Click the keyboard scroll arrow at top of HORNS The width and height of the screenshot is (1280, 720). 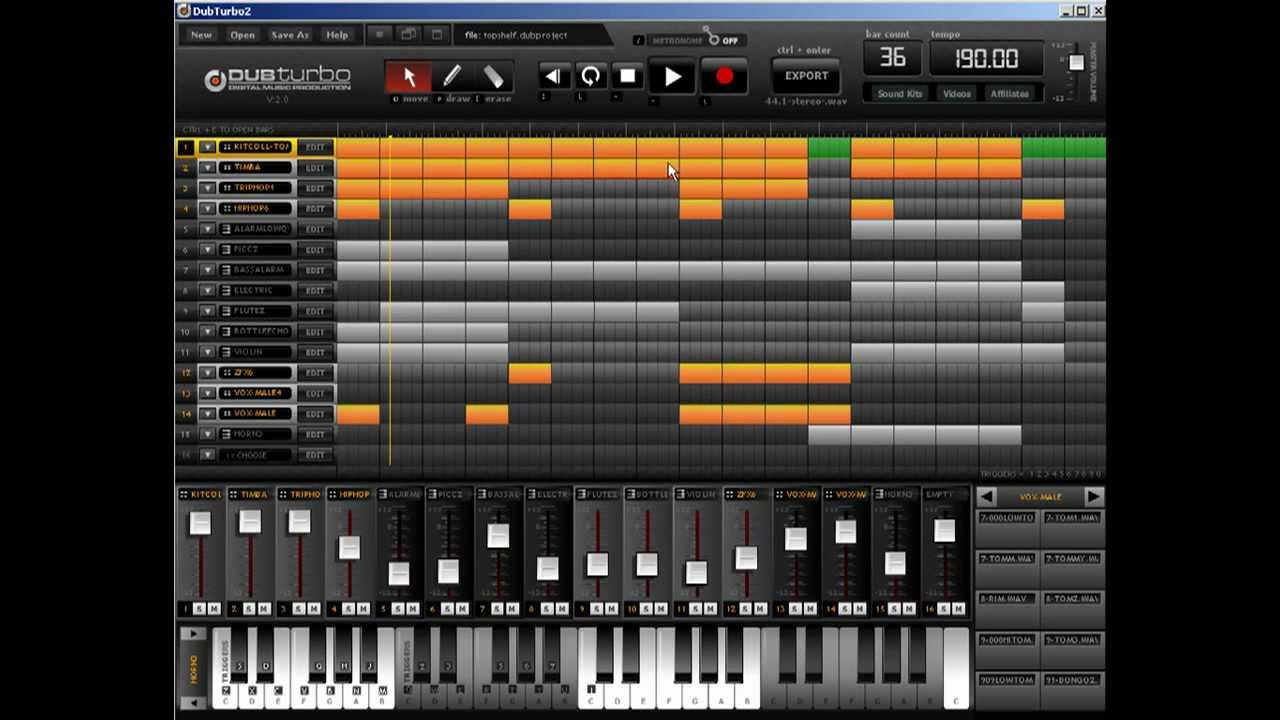(x=193, y=634)
